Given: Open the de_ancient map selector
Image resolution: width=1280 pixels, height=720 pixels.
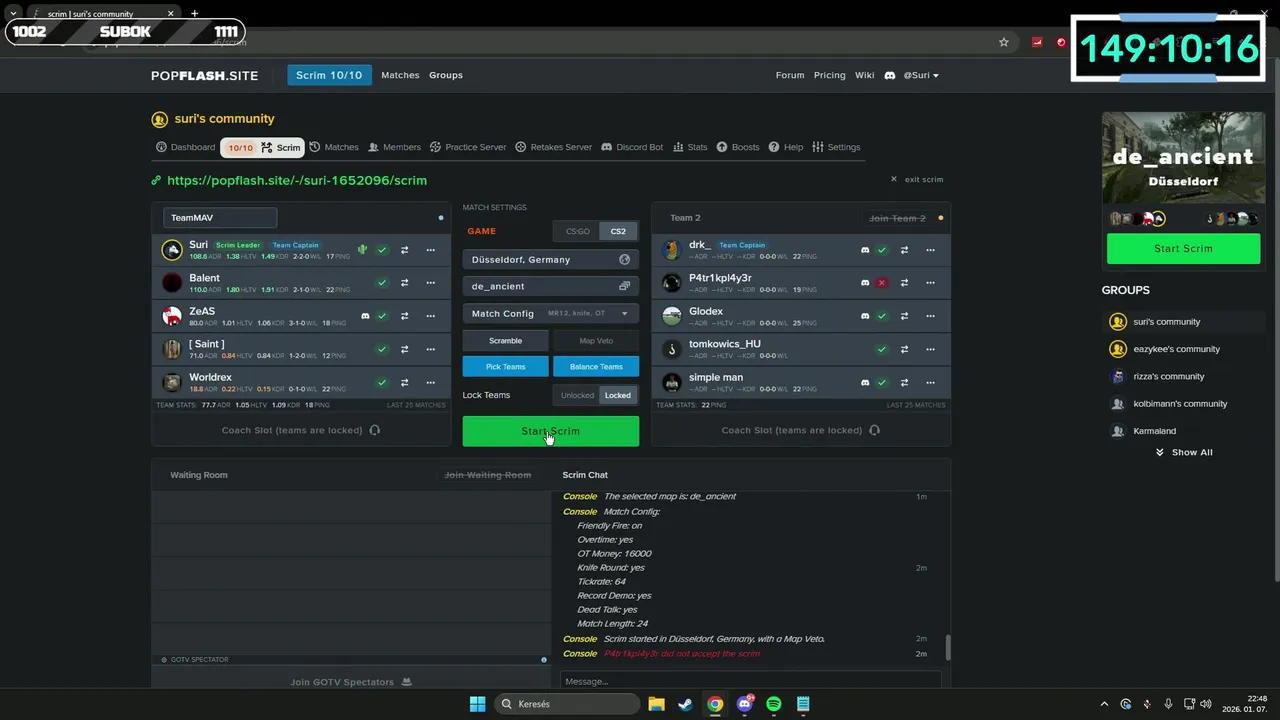Looking at the screenshot, I should tap(551, 286).
